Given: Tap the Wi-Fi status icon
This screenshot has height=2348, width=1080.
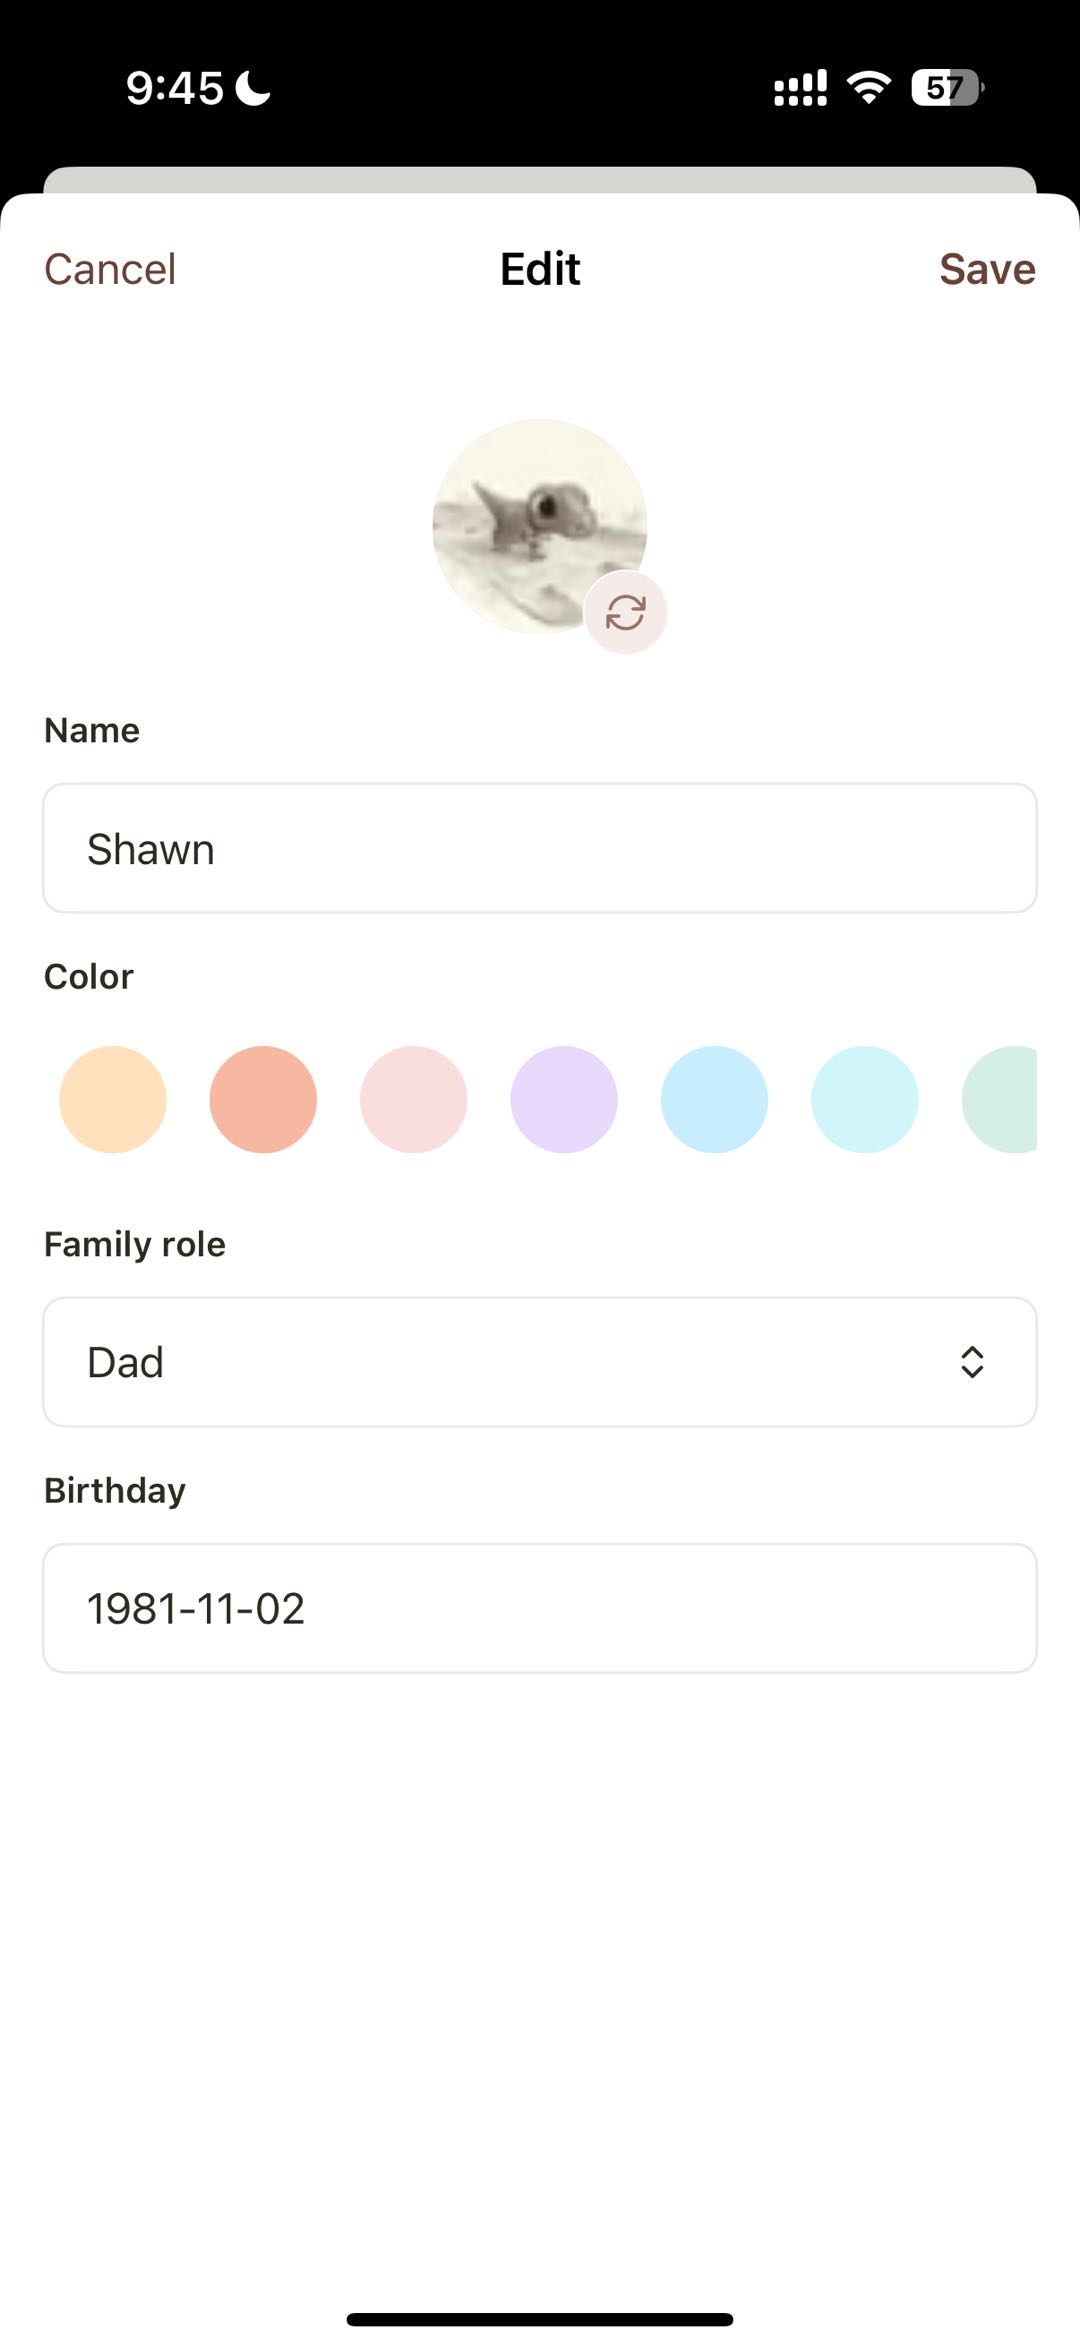Looking at the screenshot, I should coord(869,88).
